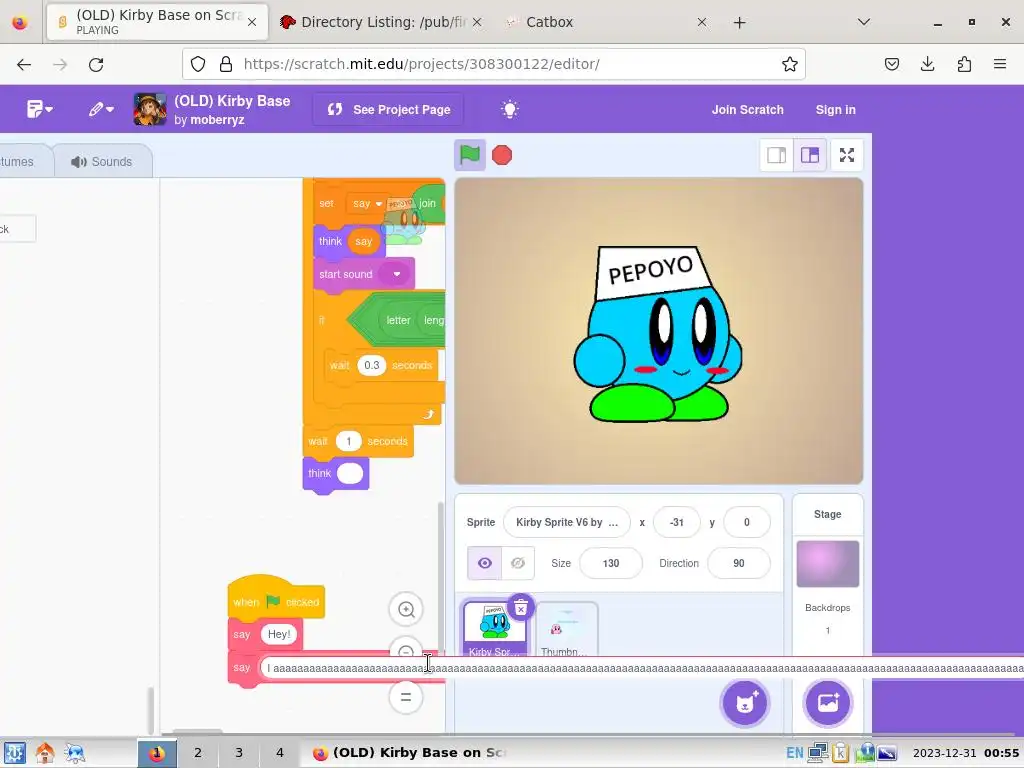1024x768 pixels.
Task: Delete the Kirby sprite with trash icon
Action: point(520,609)
